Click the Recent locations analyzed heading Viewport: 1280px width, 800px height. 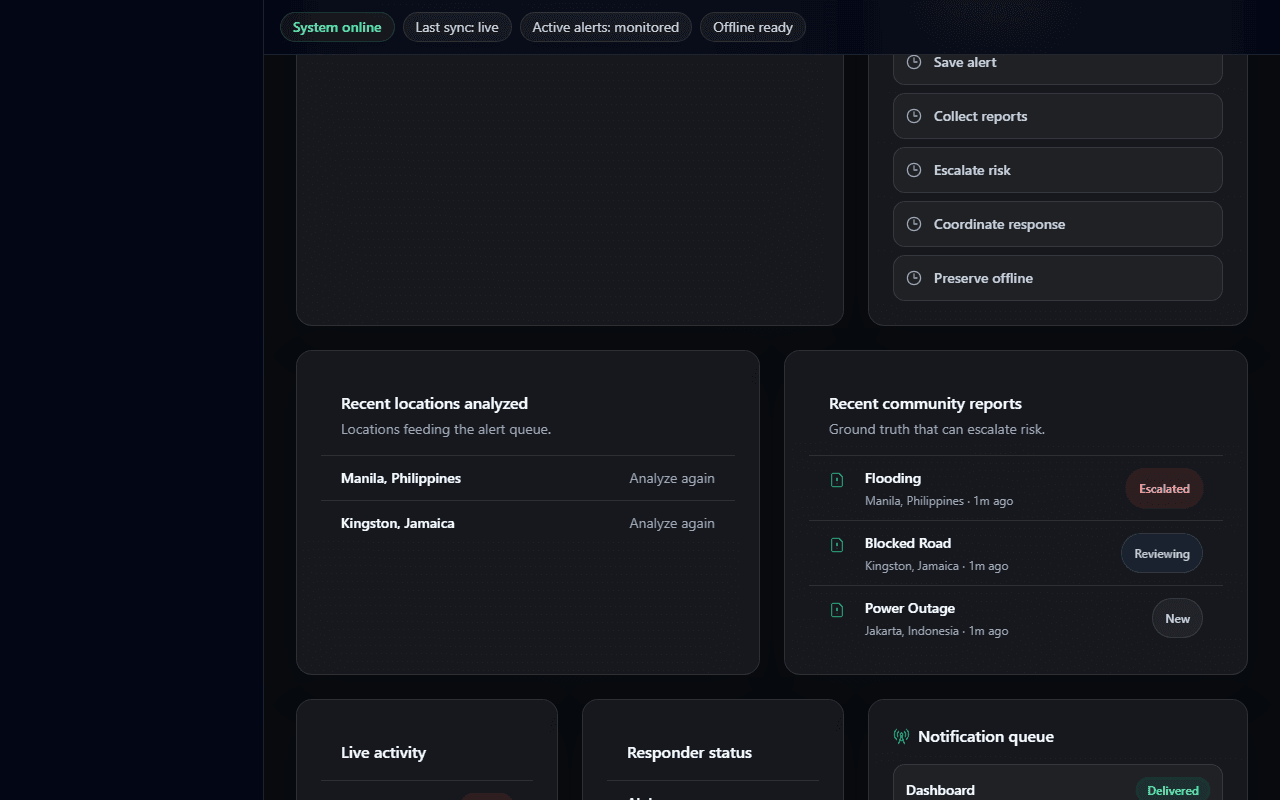tap(434, 404)
